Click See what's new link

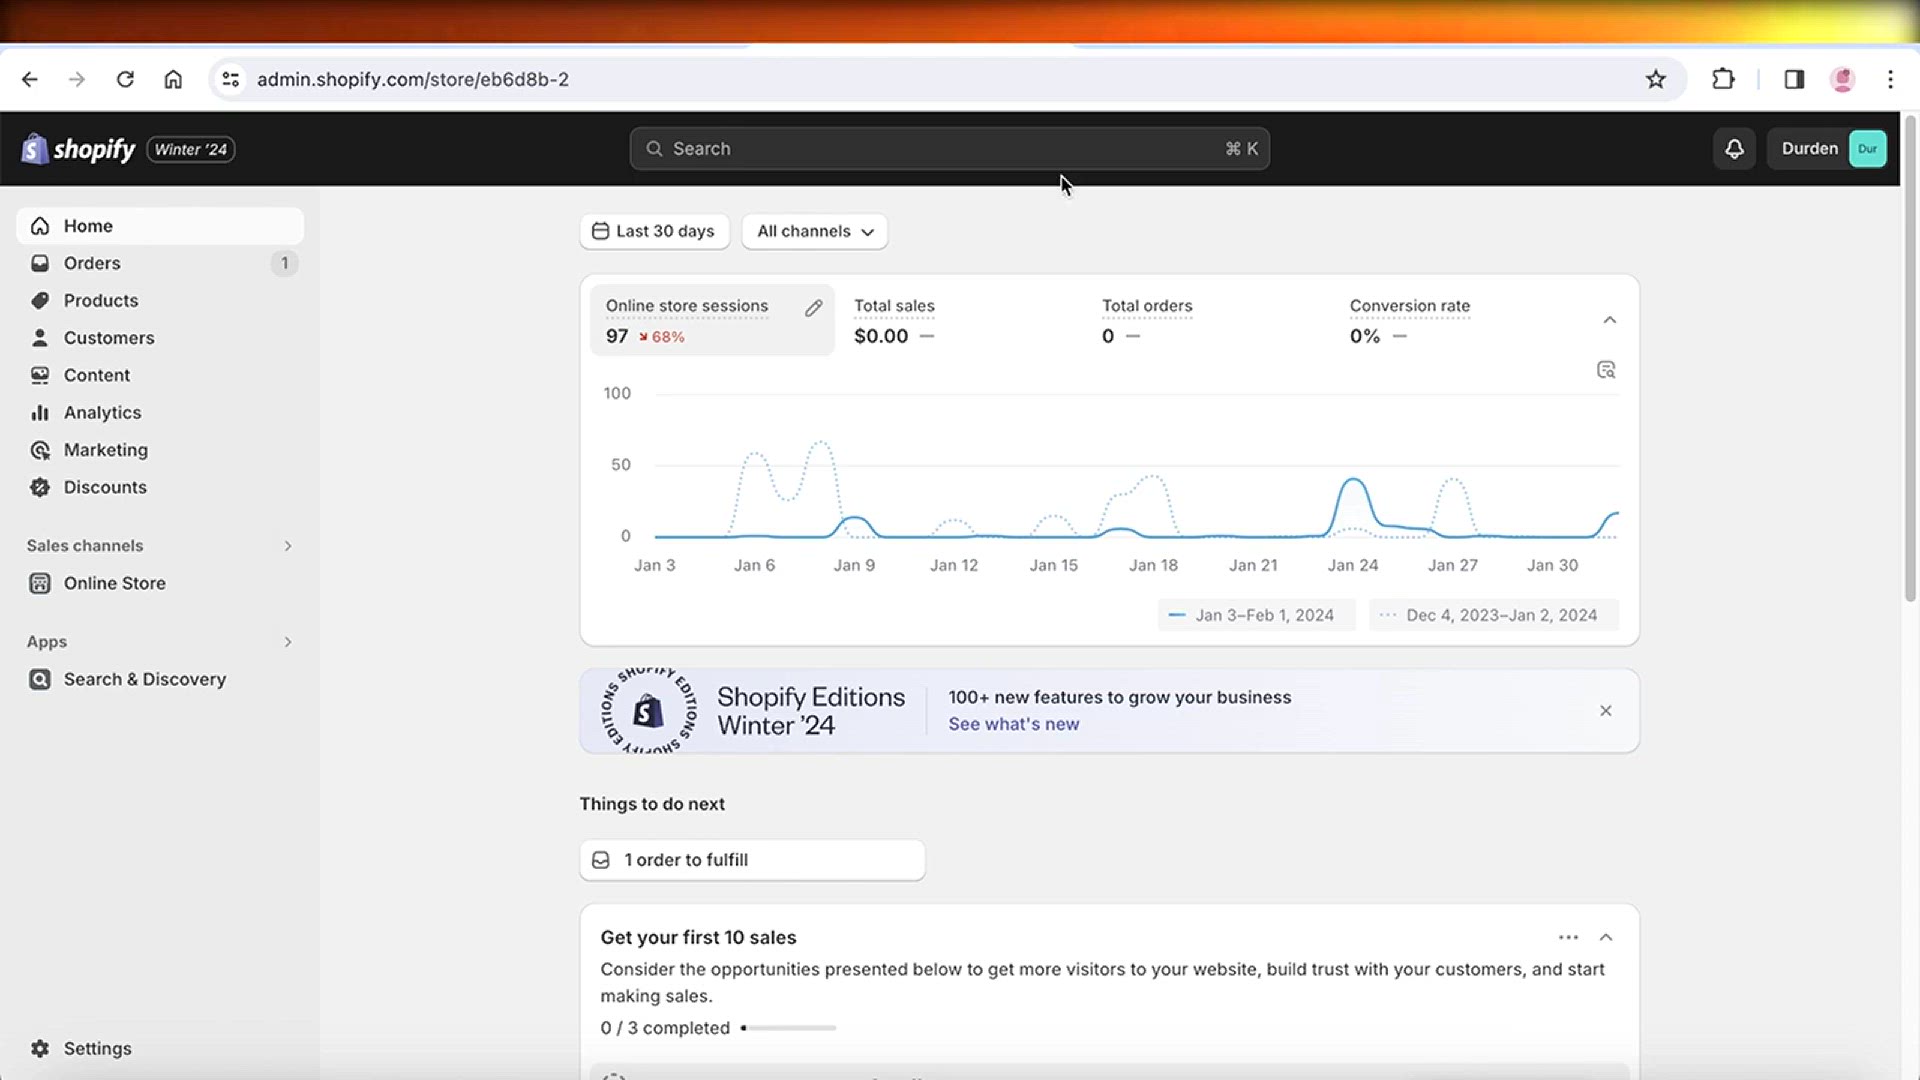1013,724
